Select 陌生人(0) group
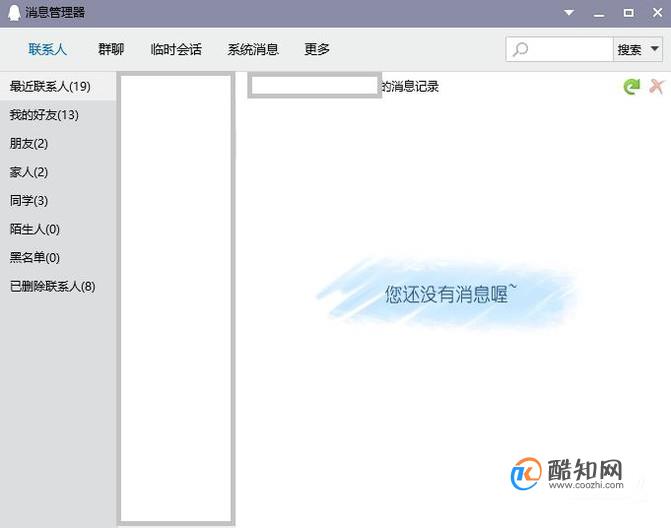The height and width of the screenshot is (528, 671). coord(58,229)
